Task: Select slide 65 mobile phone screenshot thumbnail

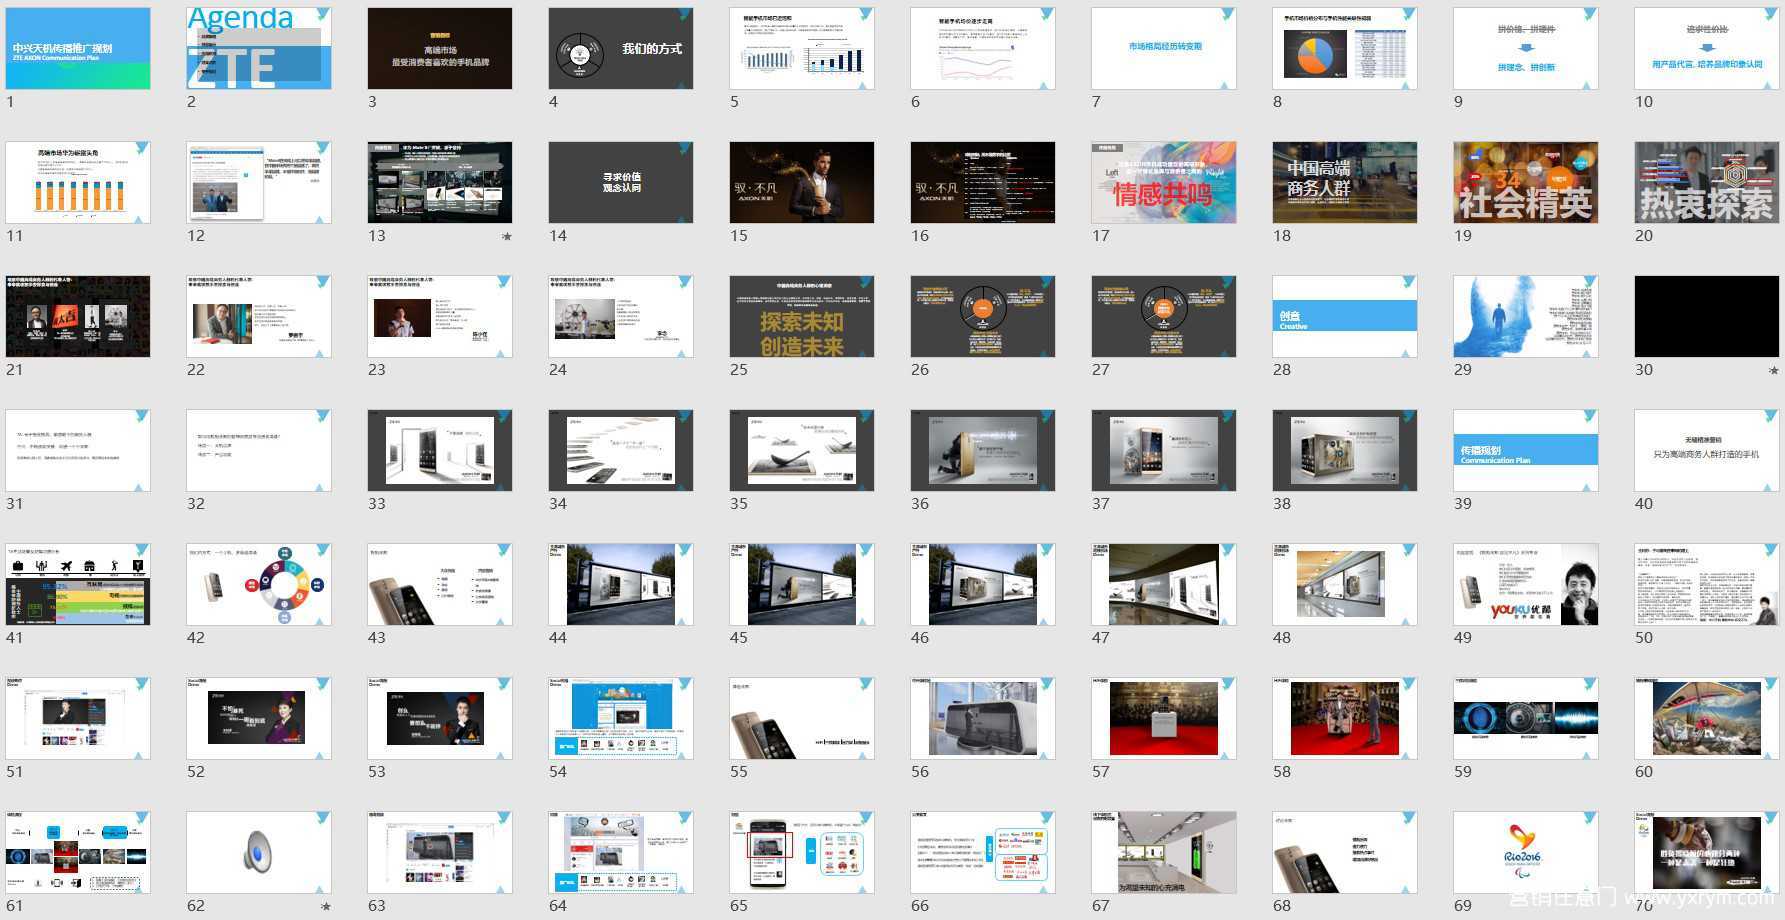Action: pos(802,852)
